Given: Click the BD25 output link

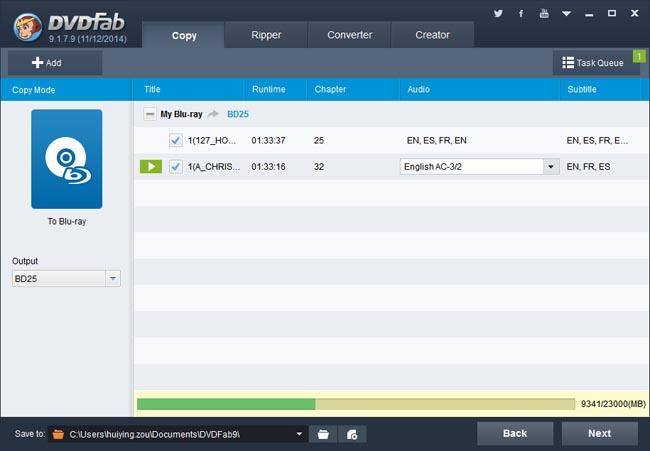Looking at the screenshot, I should (x=238, y=114).
